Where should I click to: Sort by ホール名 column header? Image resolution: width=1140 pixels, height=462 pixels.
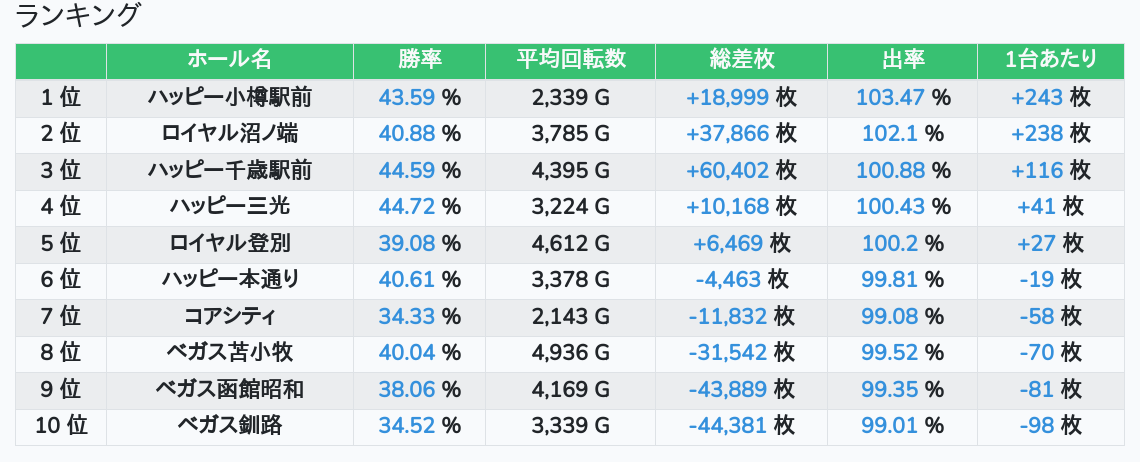pos(230,60)
